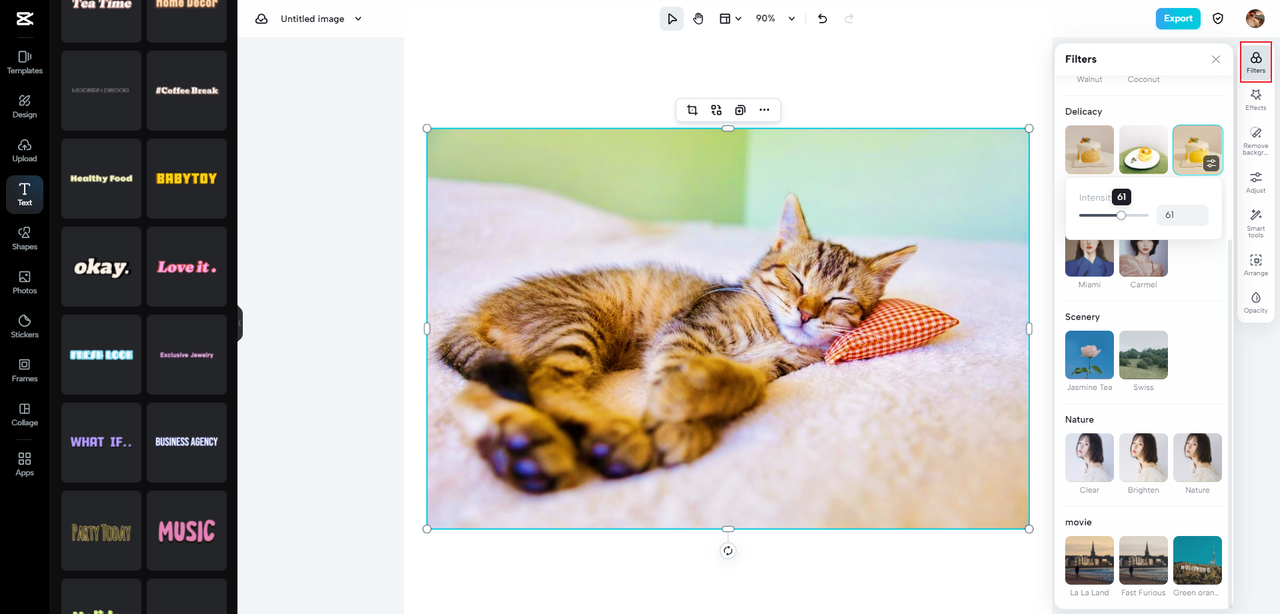
Task: Open the Design sidebar panel
Action: point(24,106)
